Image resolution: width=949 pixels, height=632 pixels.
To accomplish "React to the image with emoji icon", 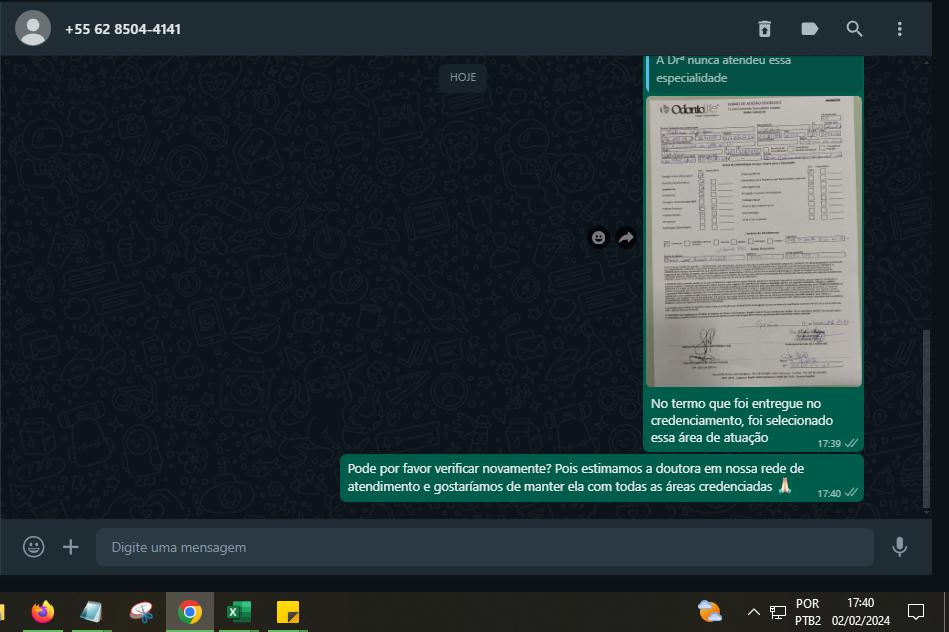I will point(598,238).
